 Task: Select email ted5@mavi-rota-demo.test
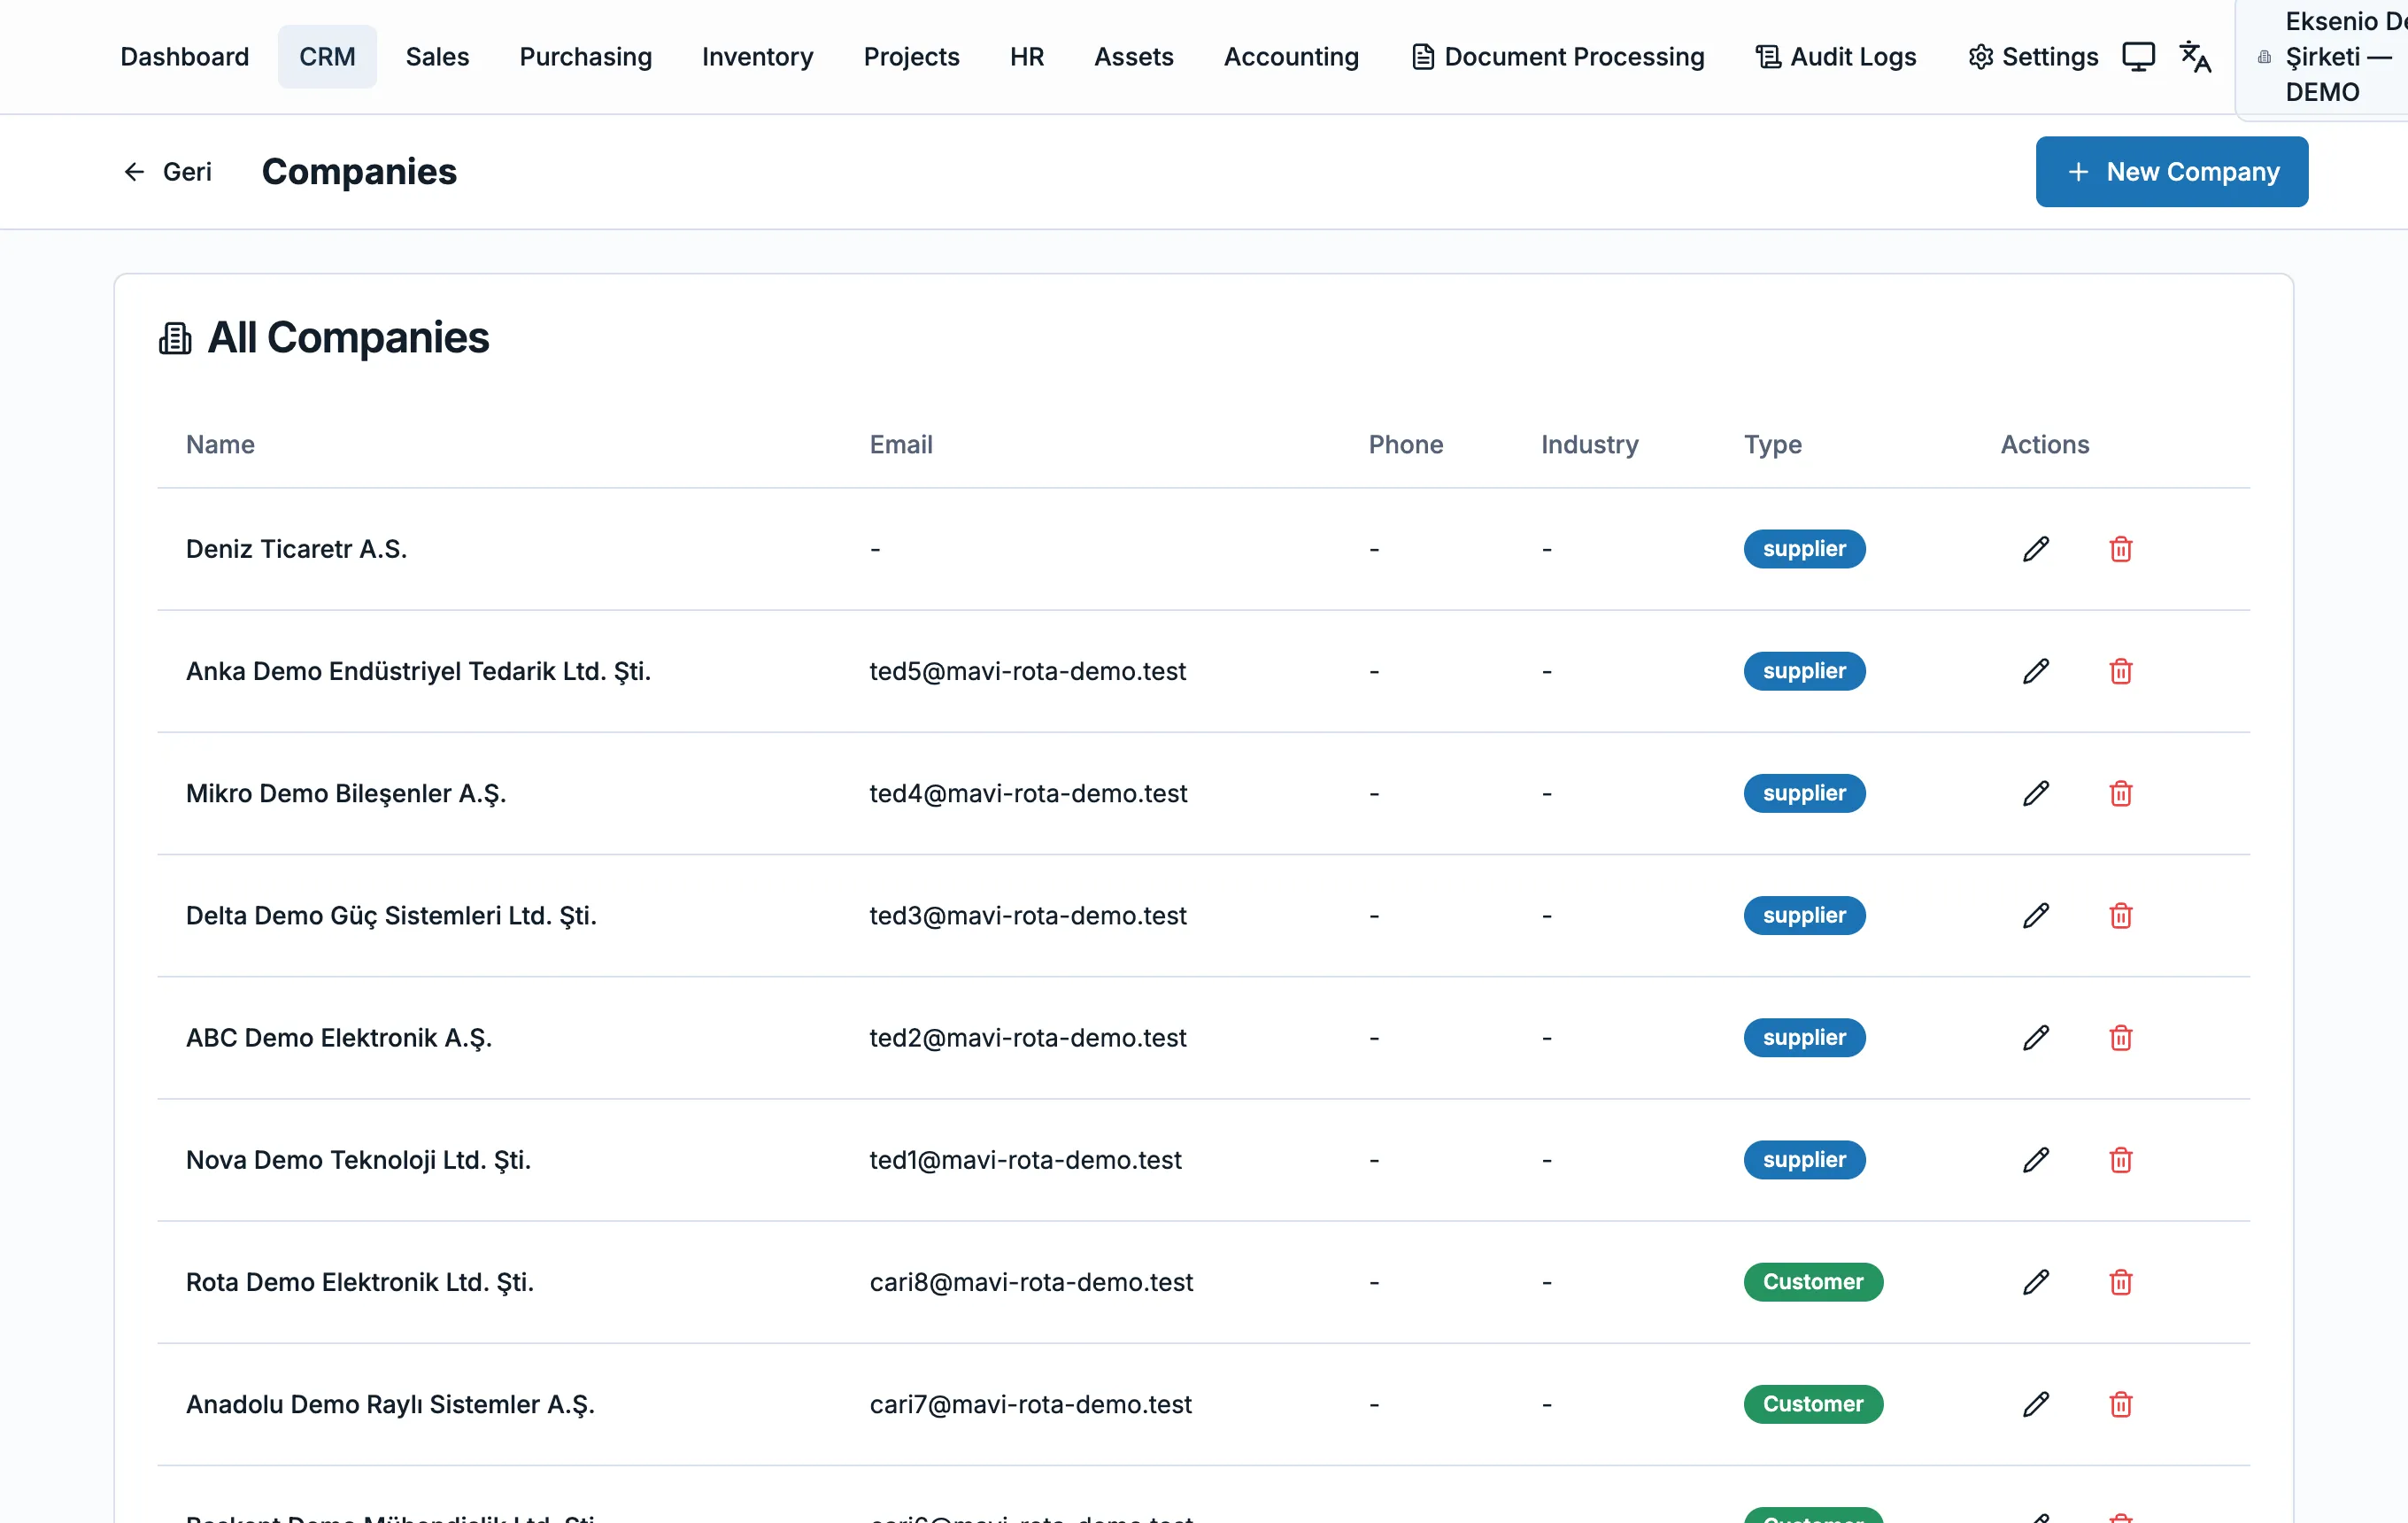coord(1027,671)
